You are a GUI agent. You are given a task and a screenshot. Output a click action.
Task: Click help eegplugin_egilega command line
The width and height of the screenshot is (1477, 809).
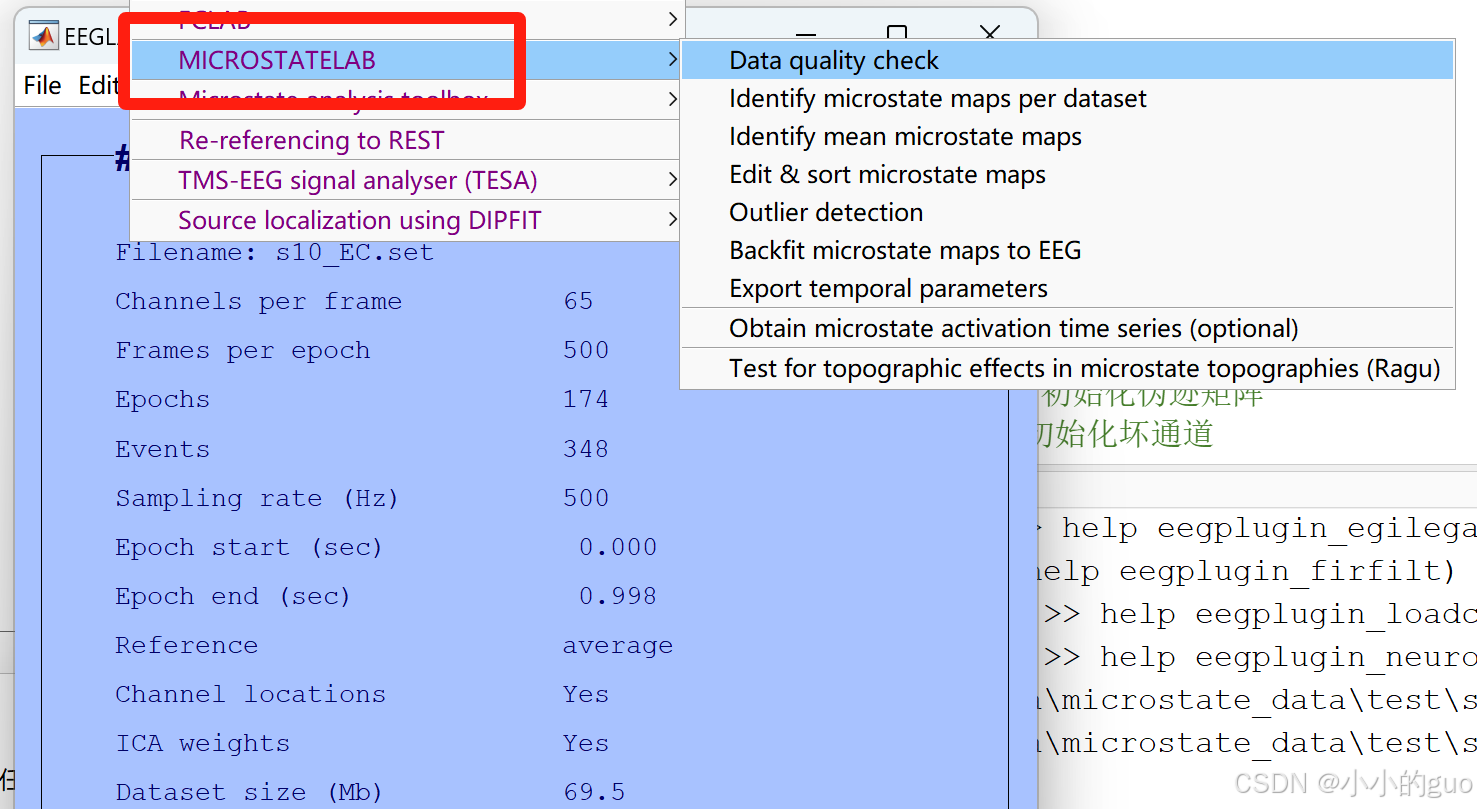(x=1268, y=528)
